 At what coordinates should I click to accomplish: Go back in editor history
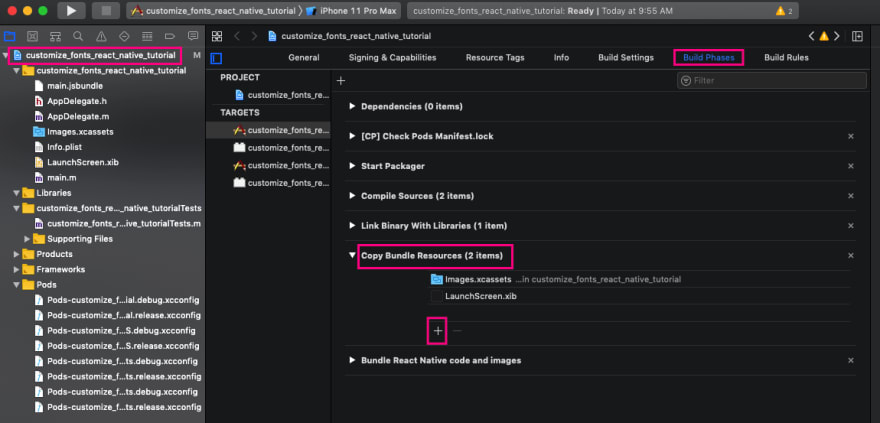tap(237, 36)
